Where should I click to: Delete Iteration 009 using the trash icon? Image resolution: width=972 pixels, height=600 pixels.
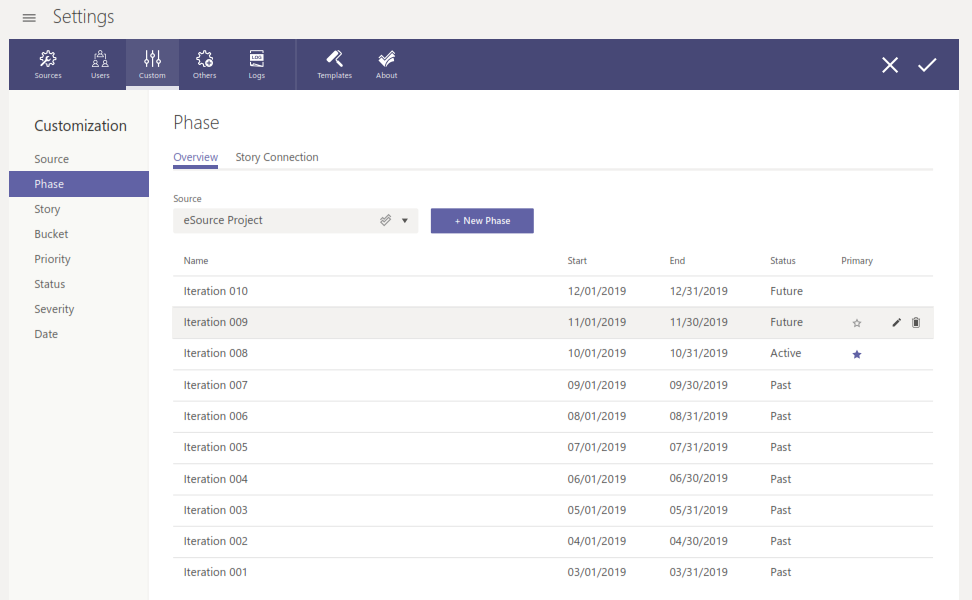pyautogui.click(x=916, y=323)
